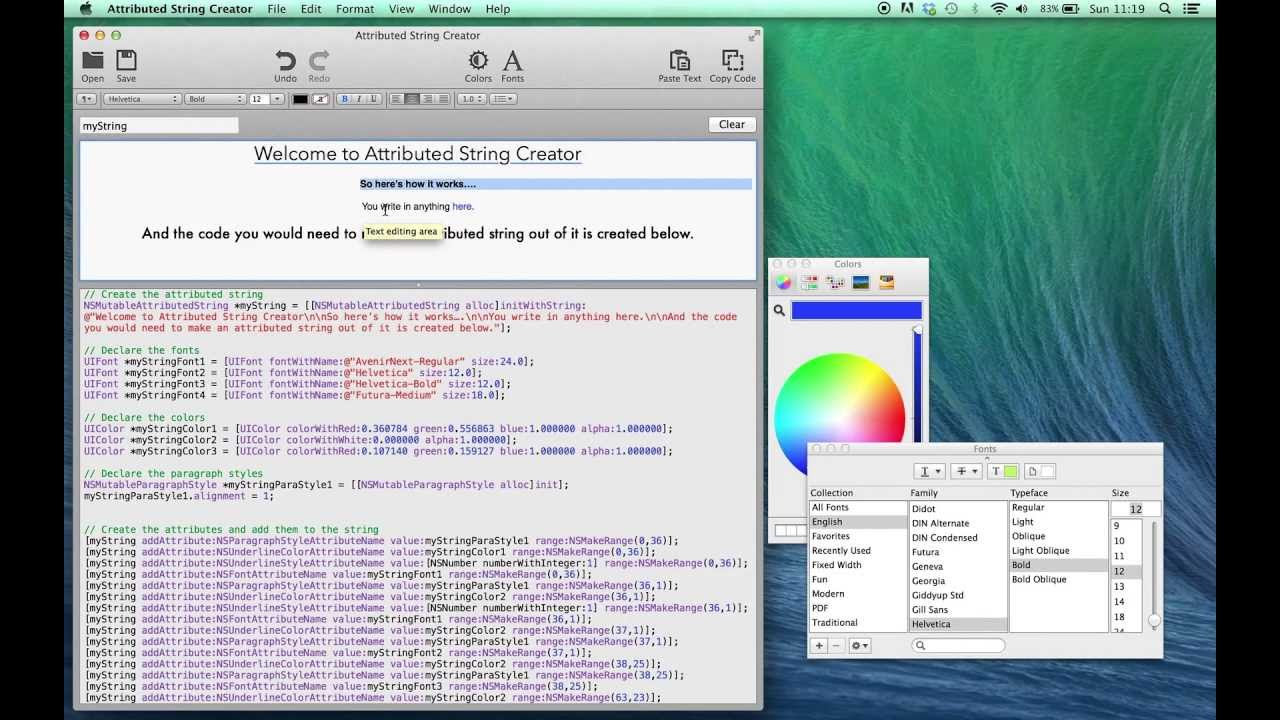Click the Redo arrow icon

pos(319,60)
